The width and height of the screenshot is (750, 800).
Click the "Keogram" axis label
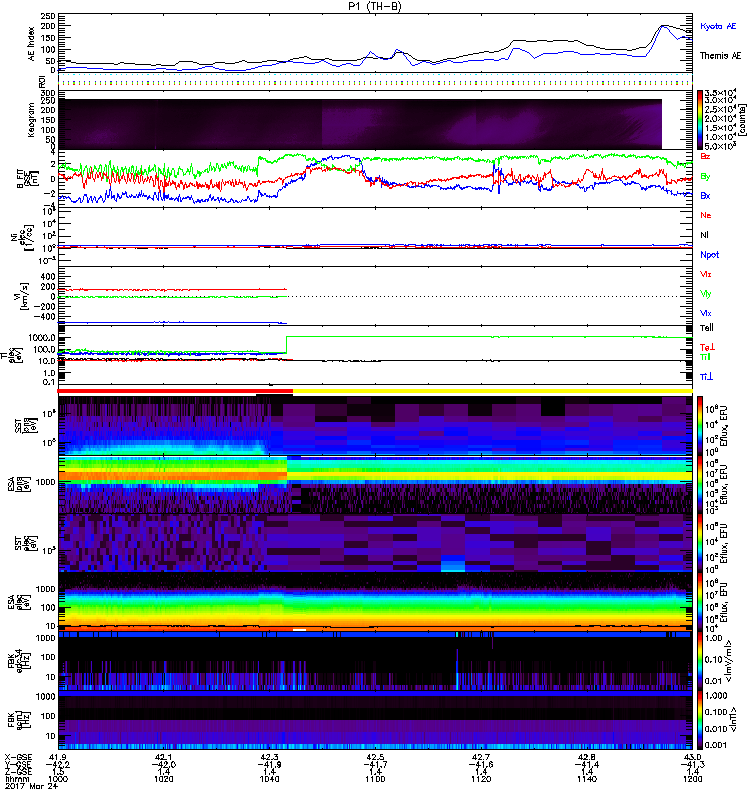[32, 119]
